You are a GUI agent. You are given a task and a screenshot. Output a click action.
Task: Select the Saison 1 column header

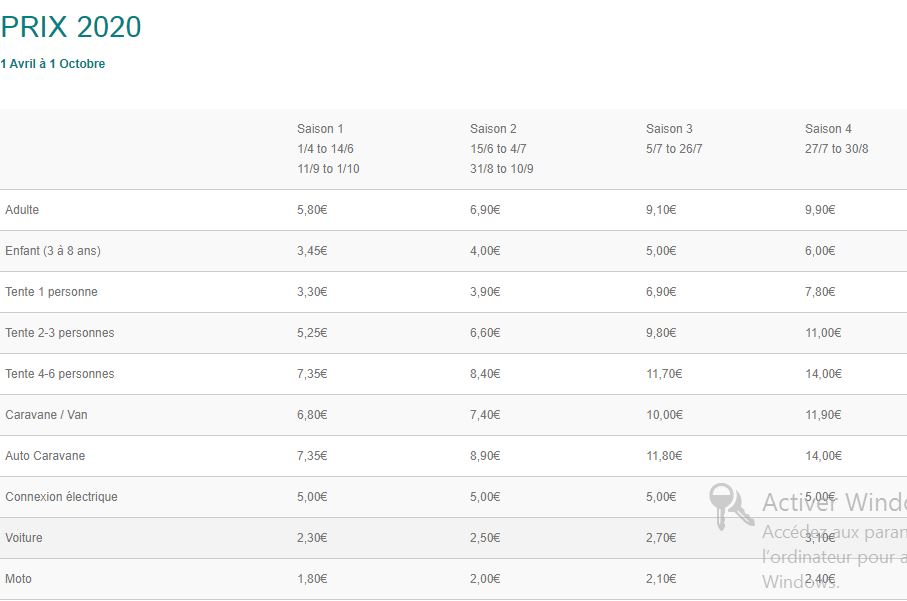click(320, 129)
